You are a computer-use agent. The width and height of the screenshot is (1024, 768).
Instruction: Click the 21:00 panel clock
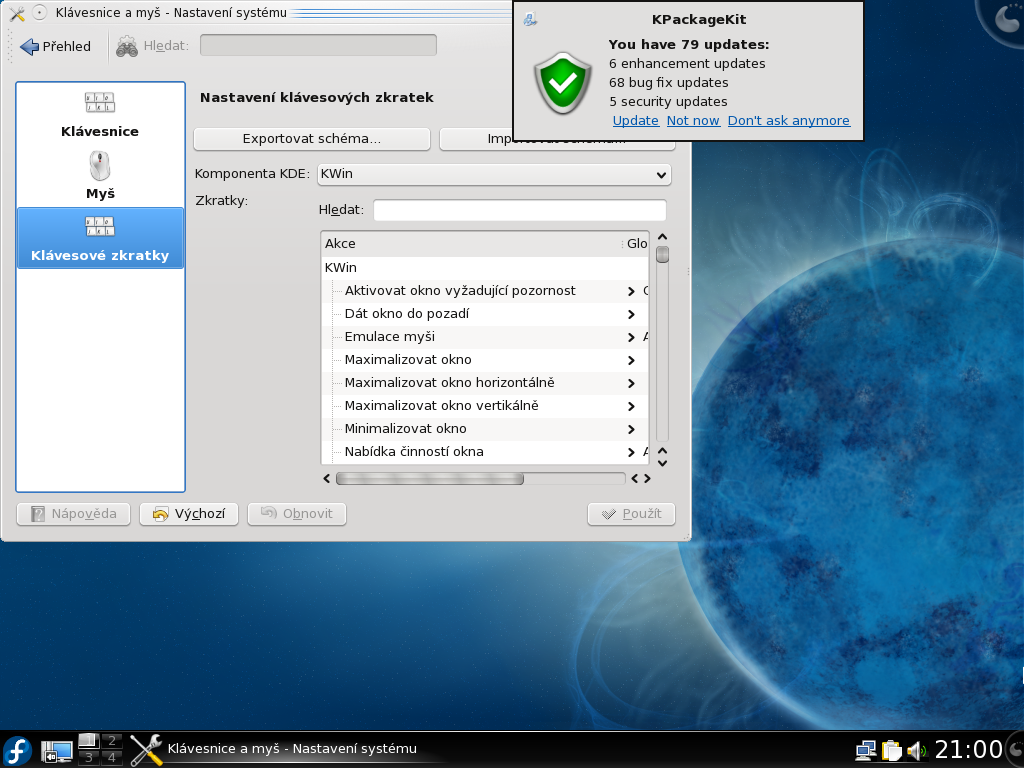point(968,749)
